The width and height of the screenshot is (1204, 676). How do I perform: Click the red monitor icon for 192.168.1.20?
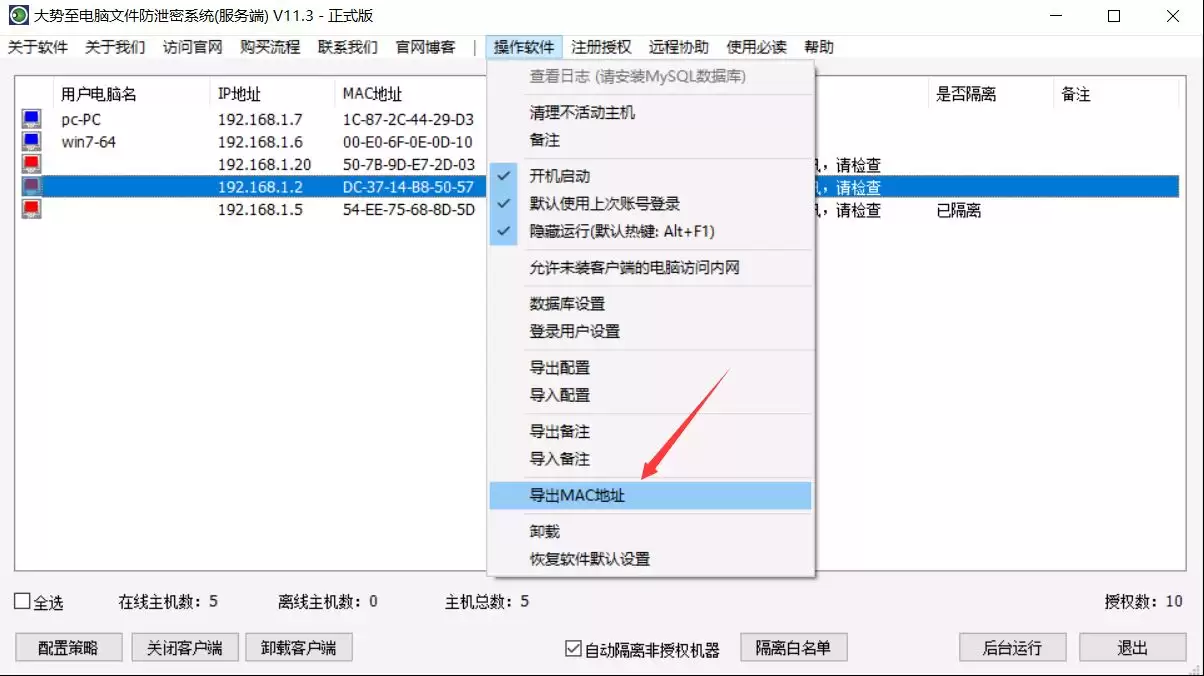pos(31,164)
